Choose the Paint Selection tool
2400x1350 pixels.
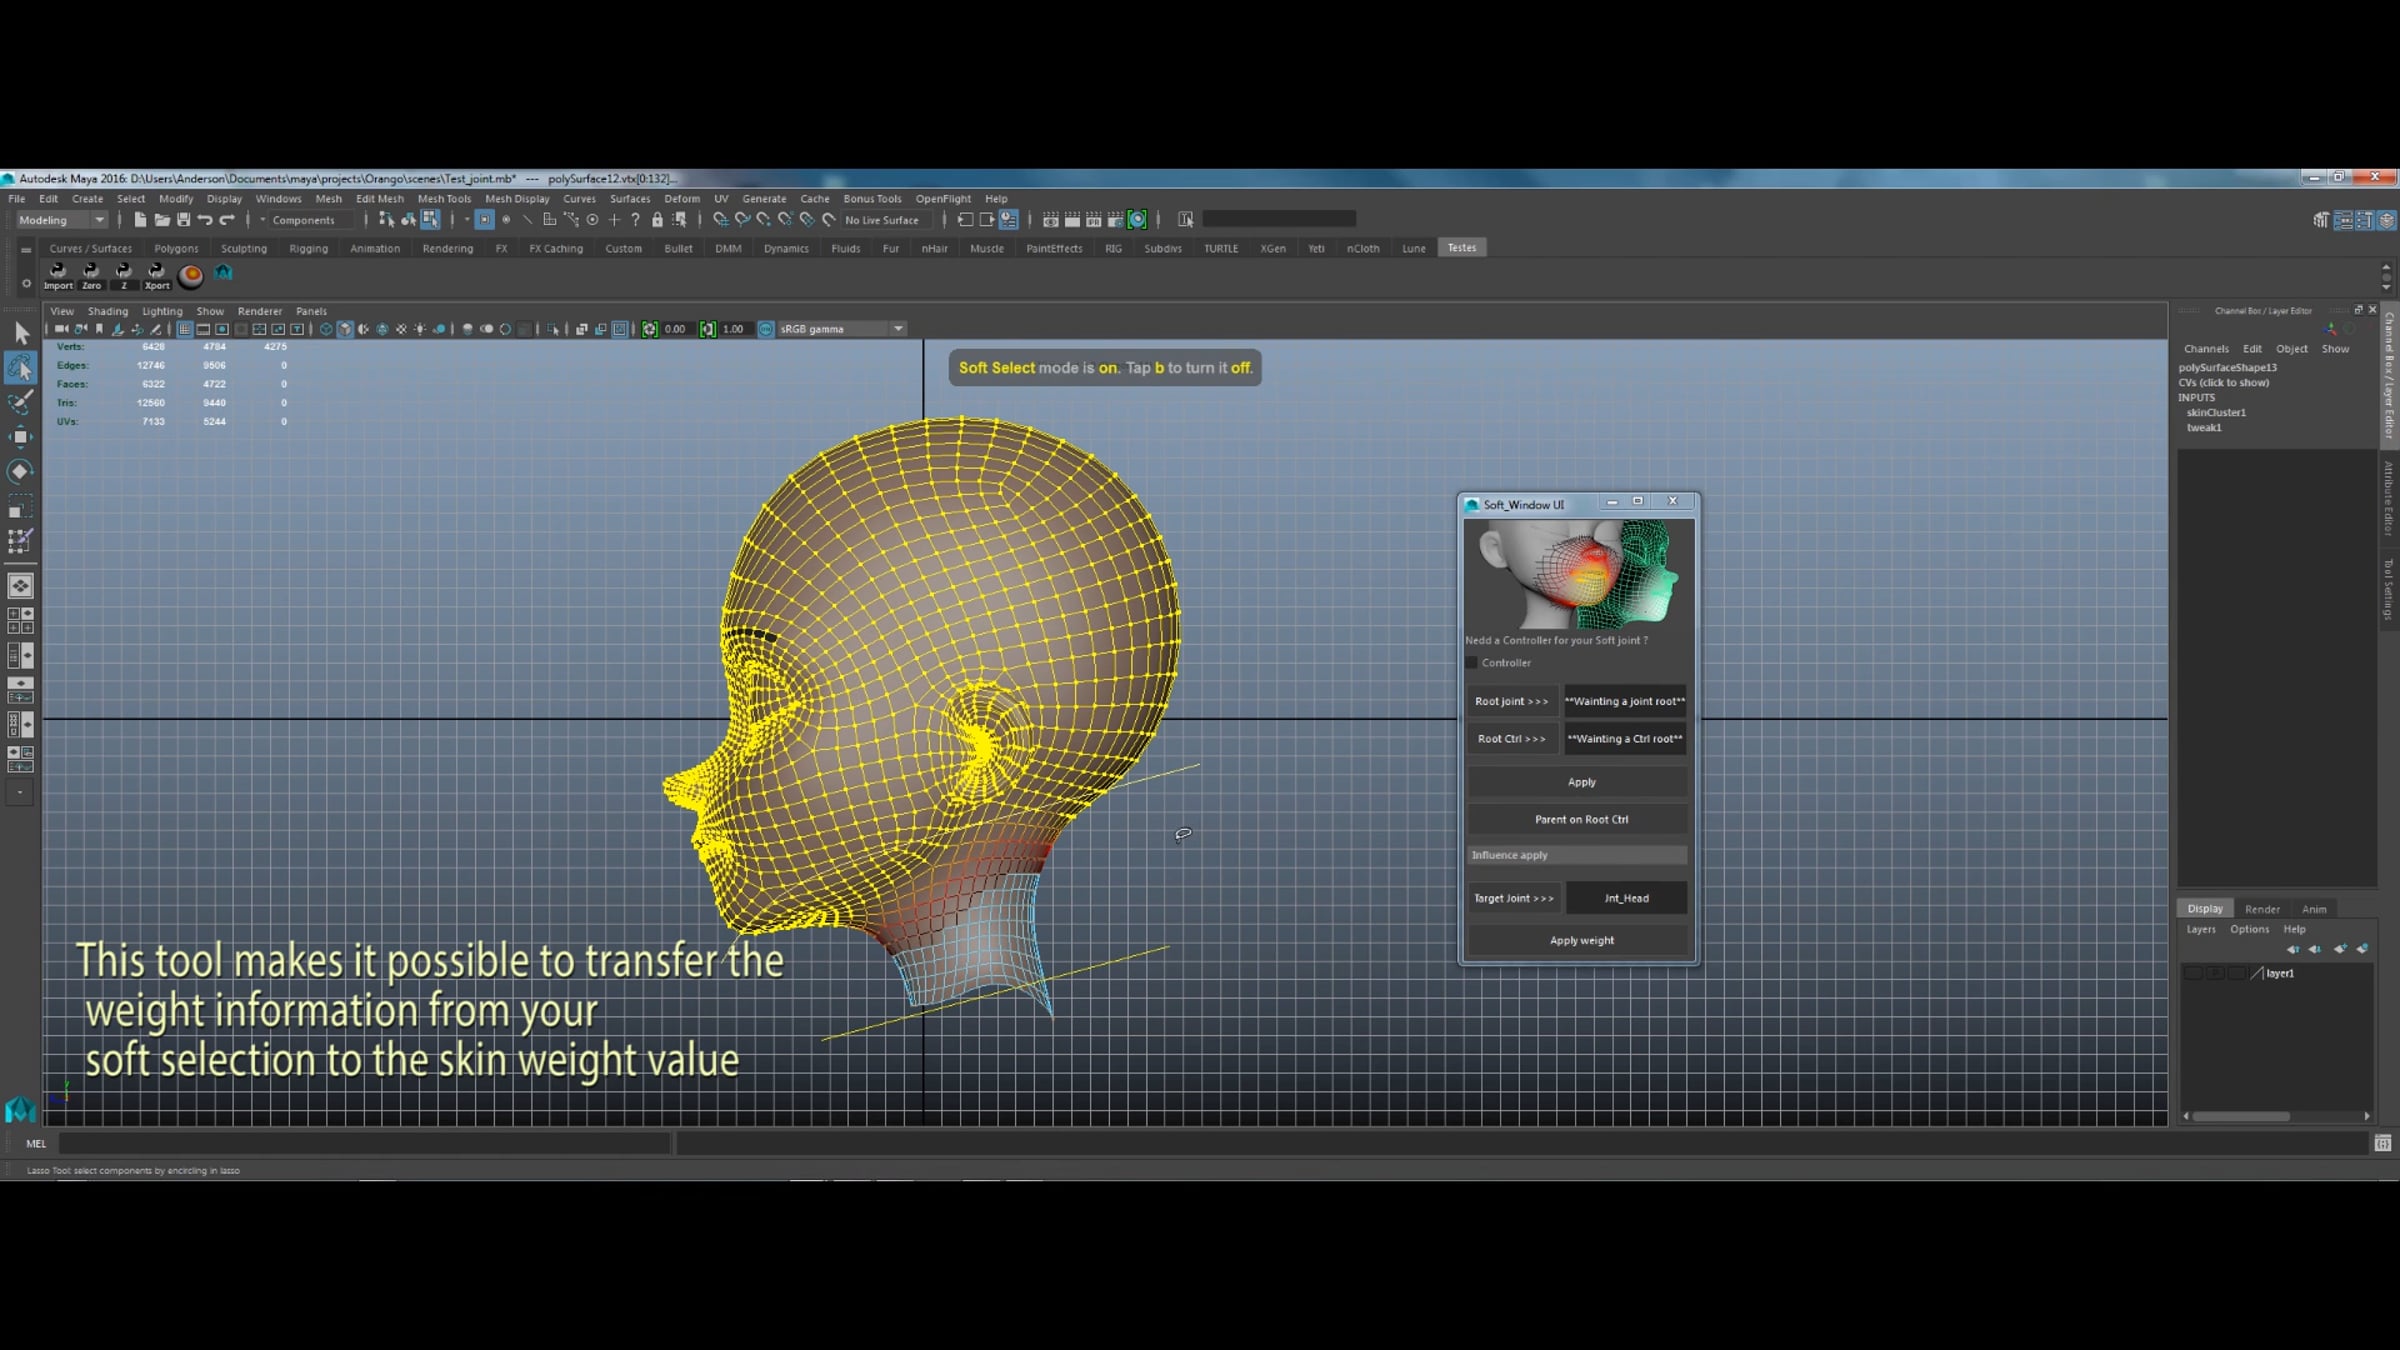(x=21, y=402)
